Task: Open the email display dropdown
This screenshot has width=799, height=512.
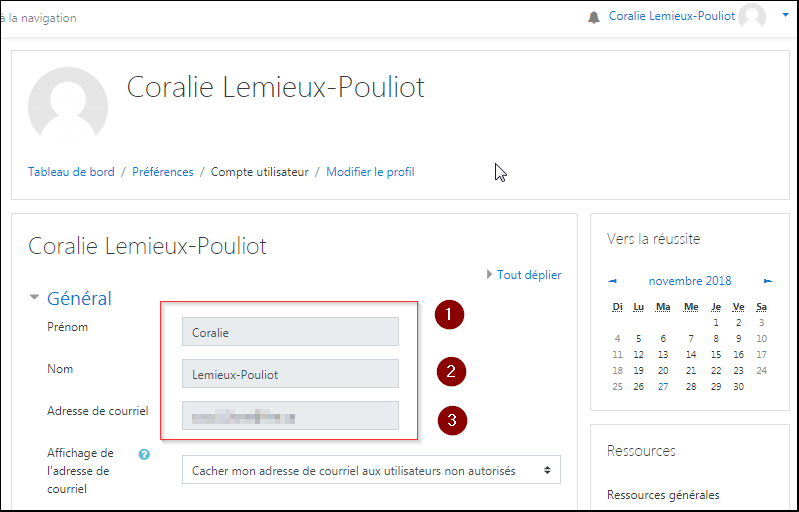Action: pos(371,470)
